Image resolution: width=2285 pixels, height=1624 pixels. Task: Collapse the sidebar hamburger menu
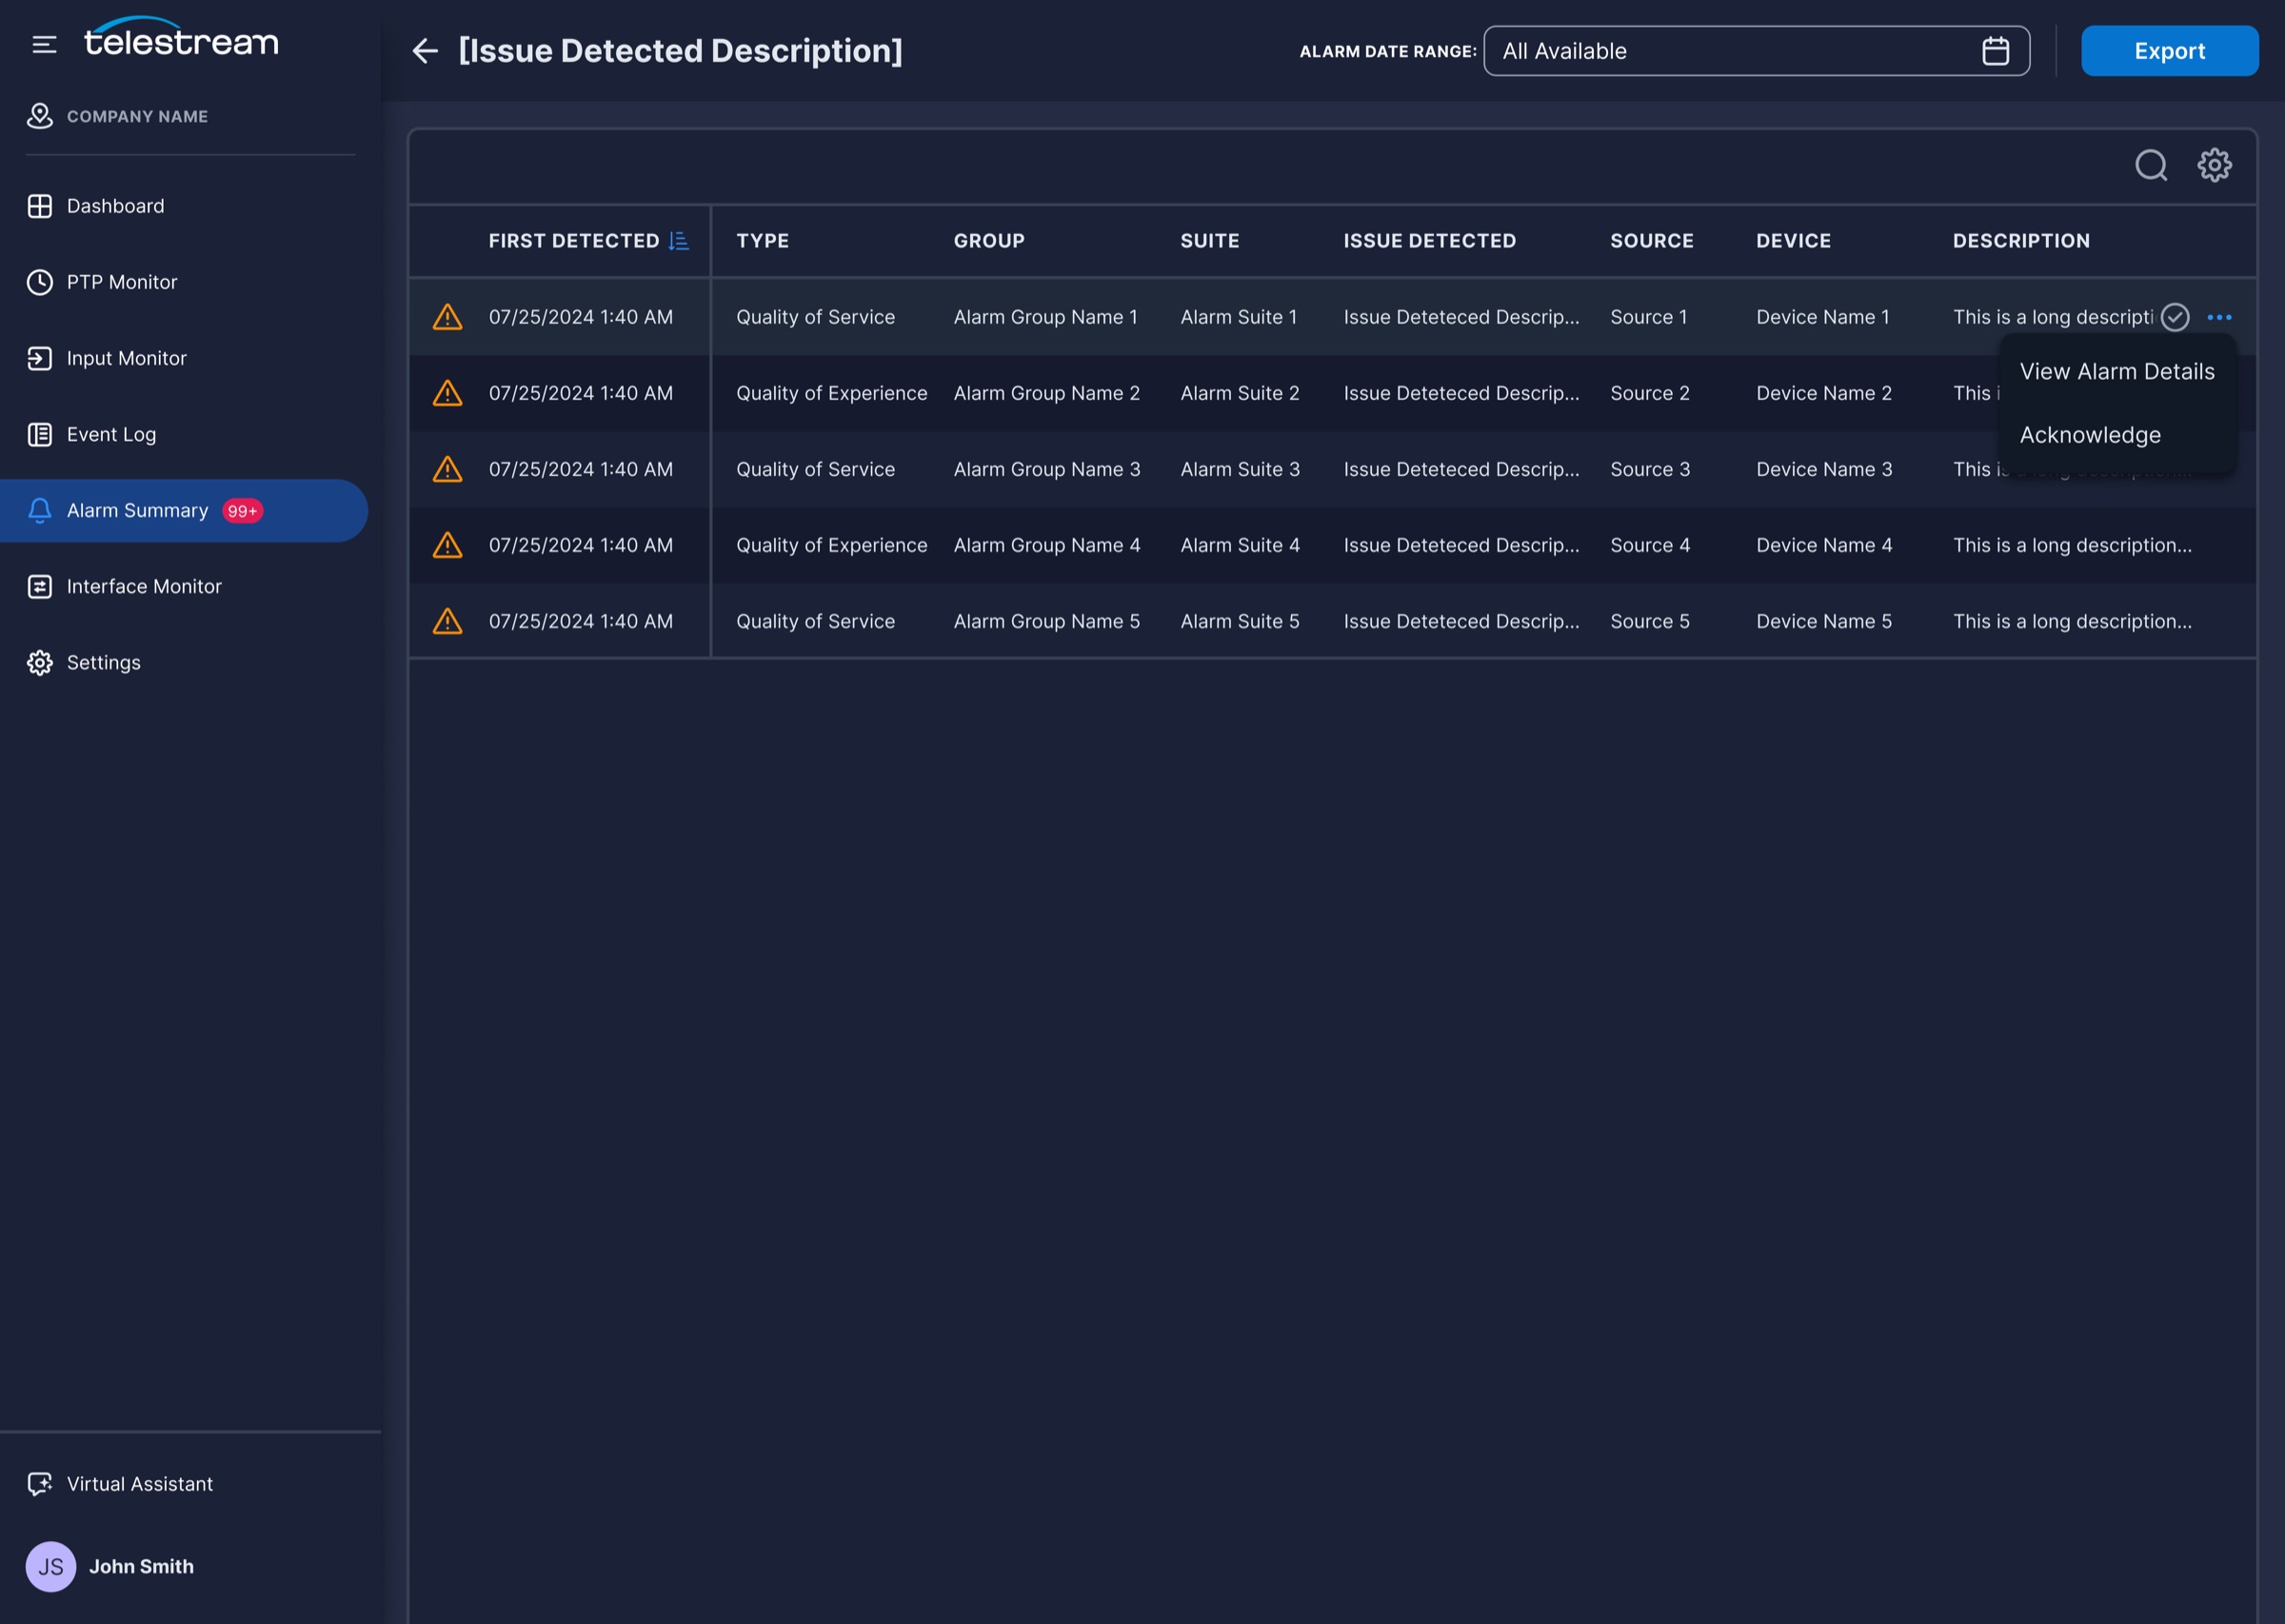click(x=44, y=44)
